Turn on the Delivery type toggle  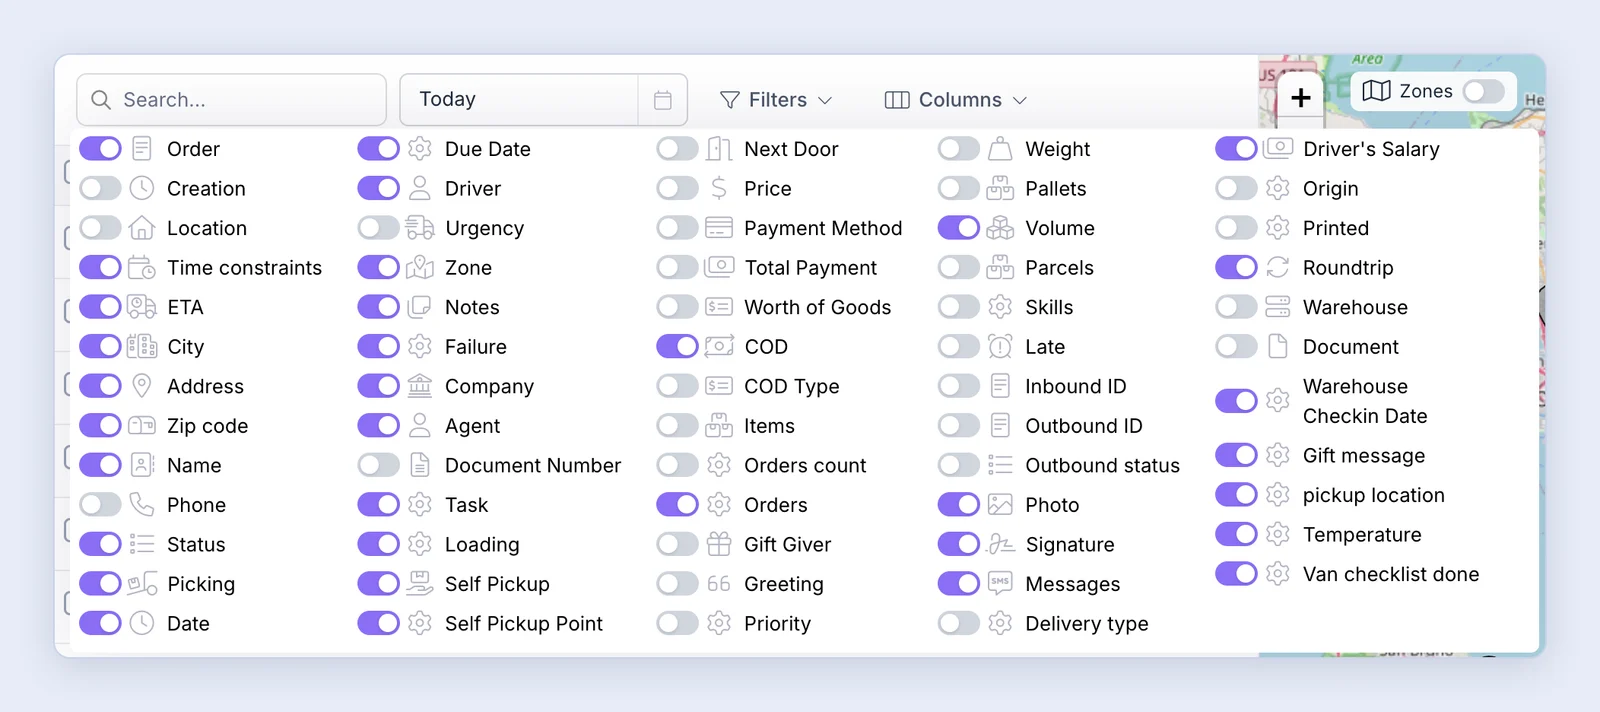[x=958, y=623]
